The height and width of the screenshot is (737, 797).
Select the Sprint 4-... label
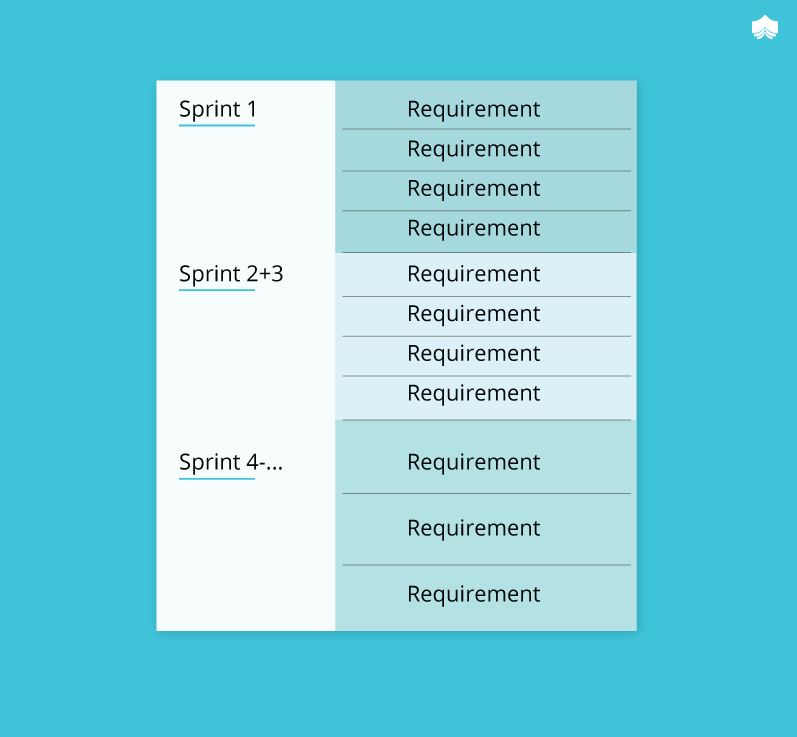tap(231, 462)
